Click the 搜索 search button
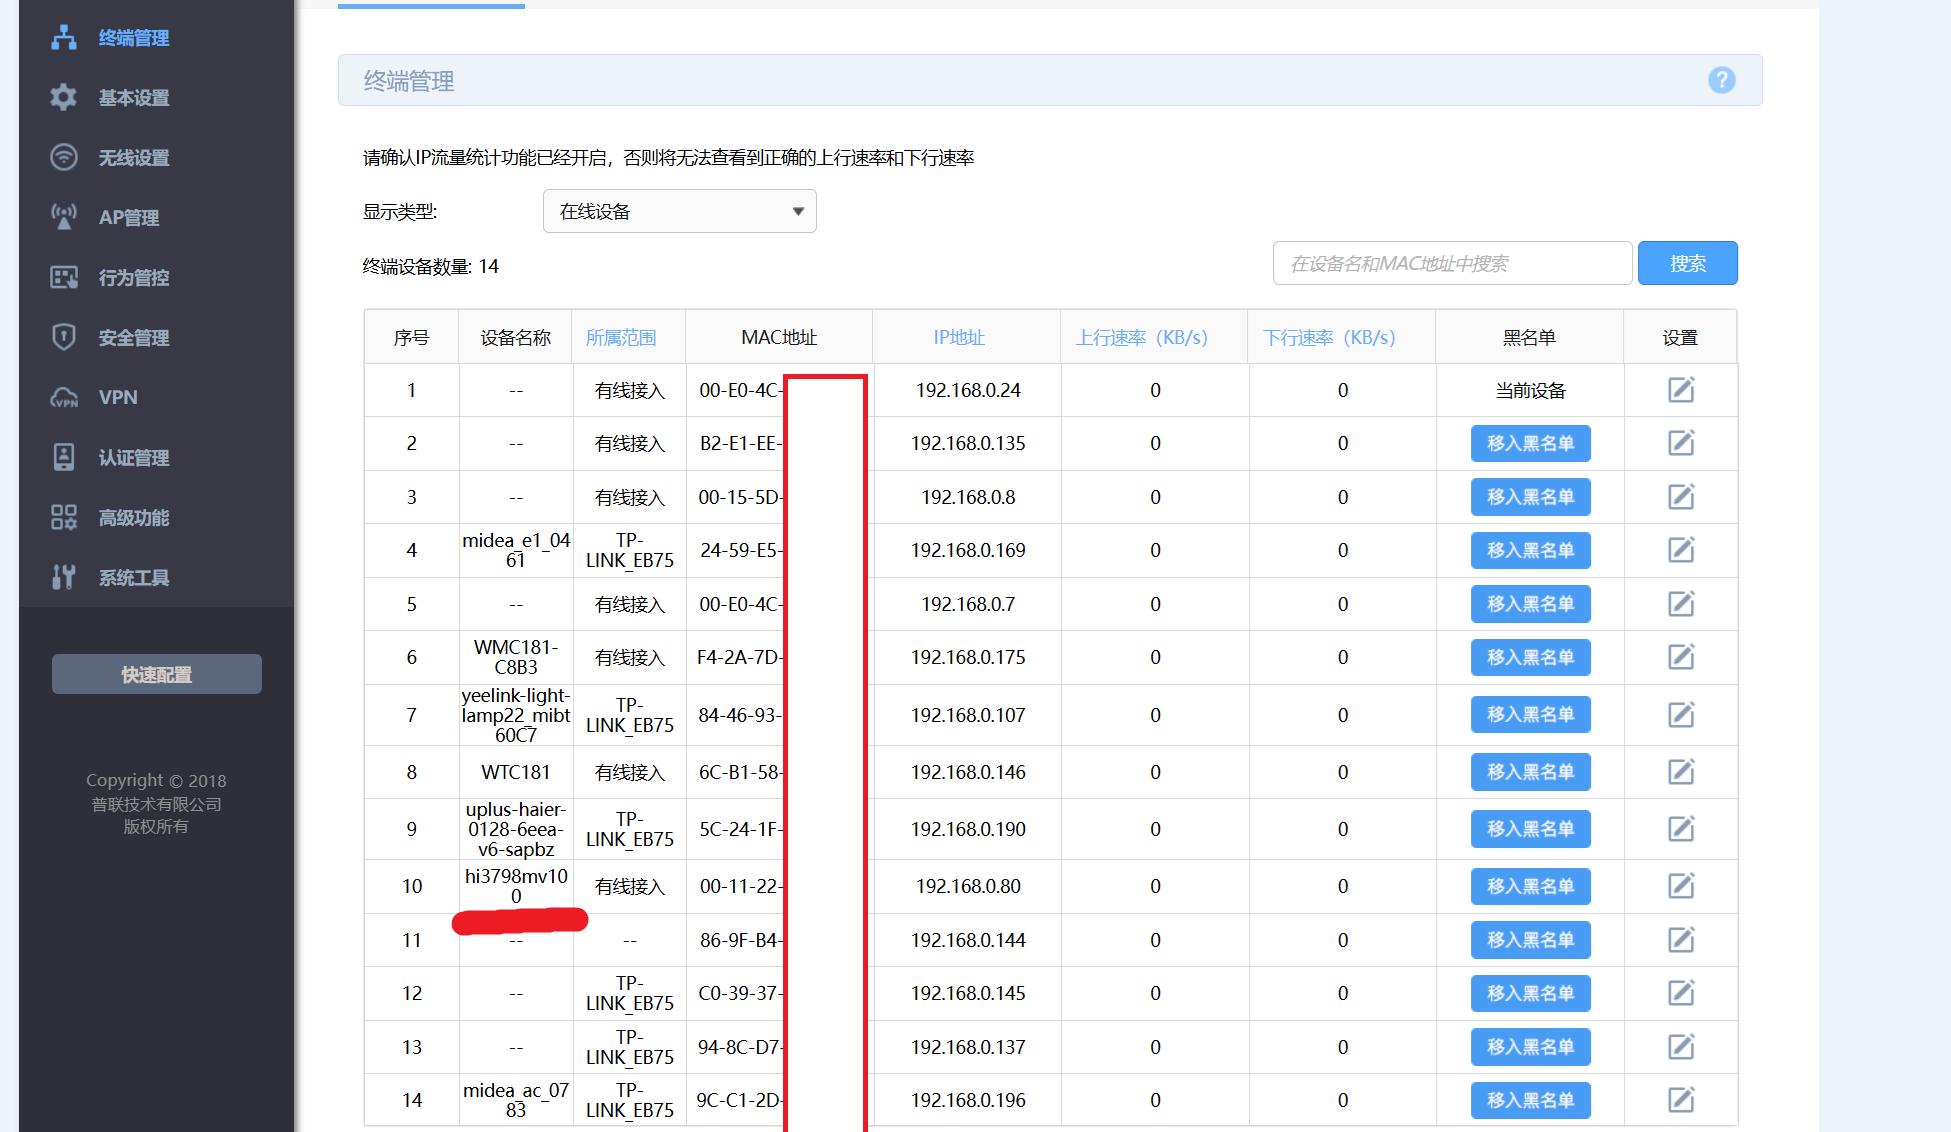The height and width of the screenshot is (1132, 1951). [1687, 264]
